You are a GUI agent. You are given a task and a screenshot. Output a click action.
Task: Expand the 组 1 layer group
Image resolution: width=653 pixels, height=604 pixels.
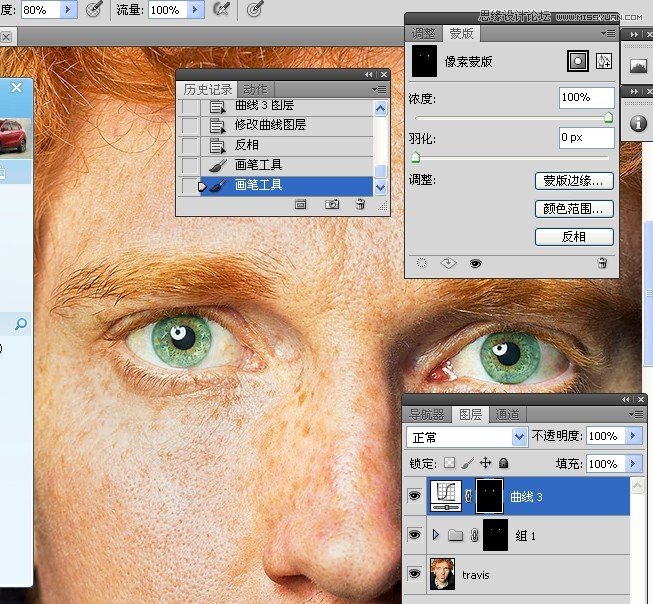click(436, 536)
